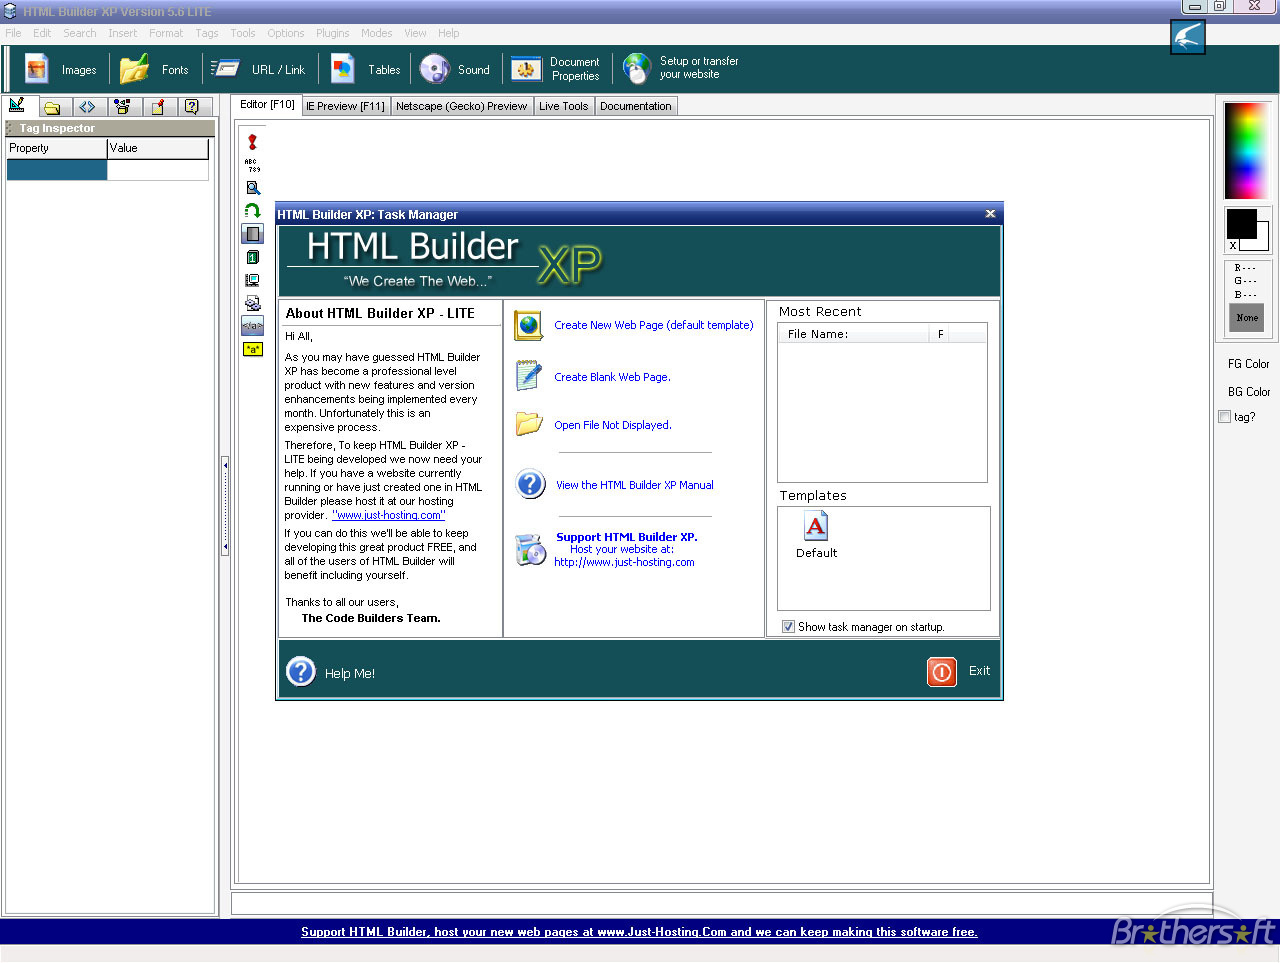Open the Modes menu
Viewport: 1280px width, 963px height.
(377, 33)
